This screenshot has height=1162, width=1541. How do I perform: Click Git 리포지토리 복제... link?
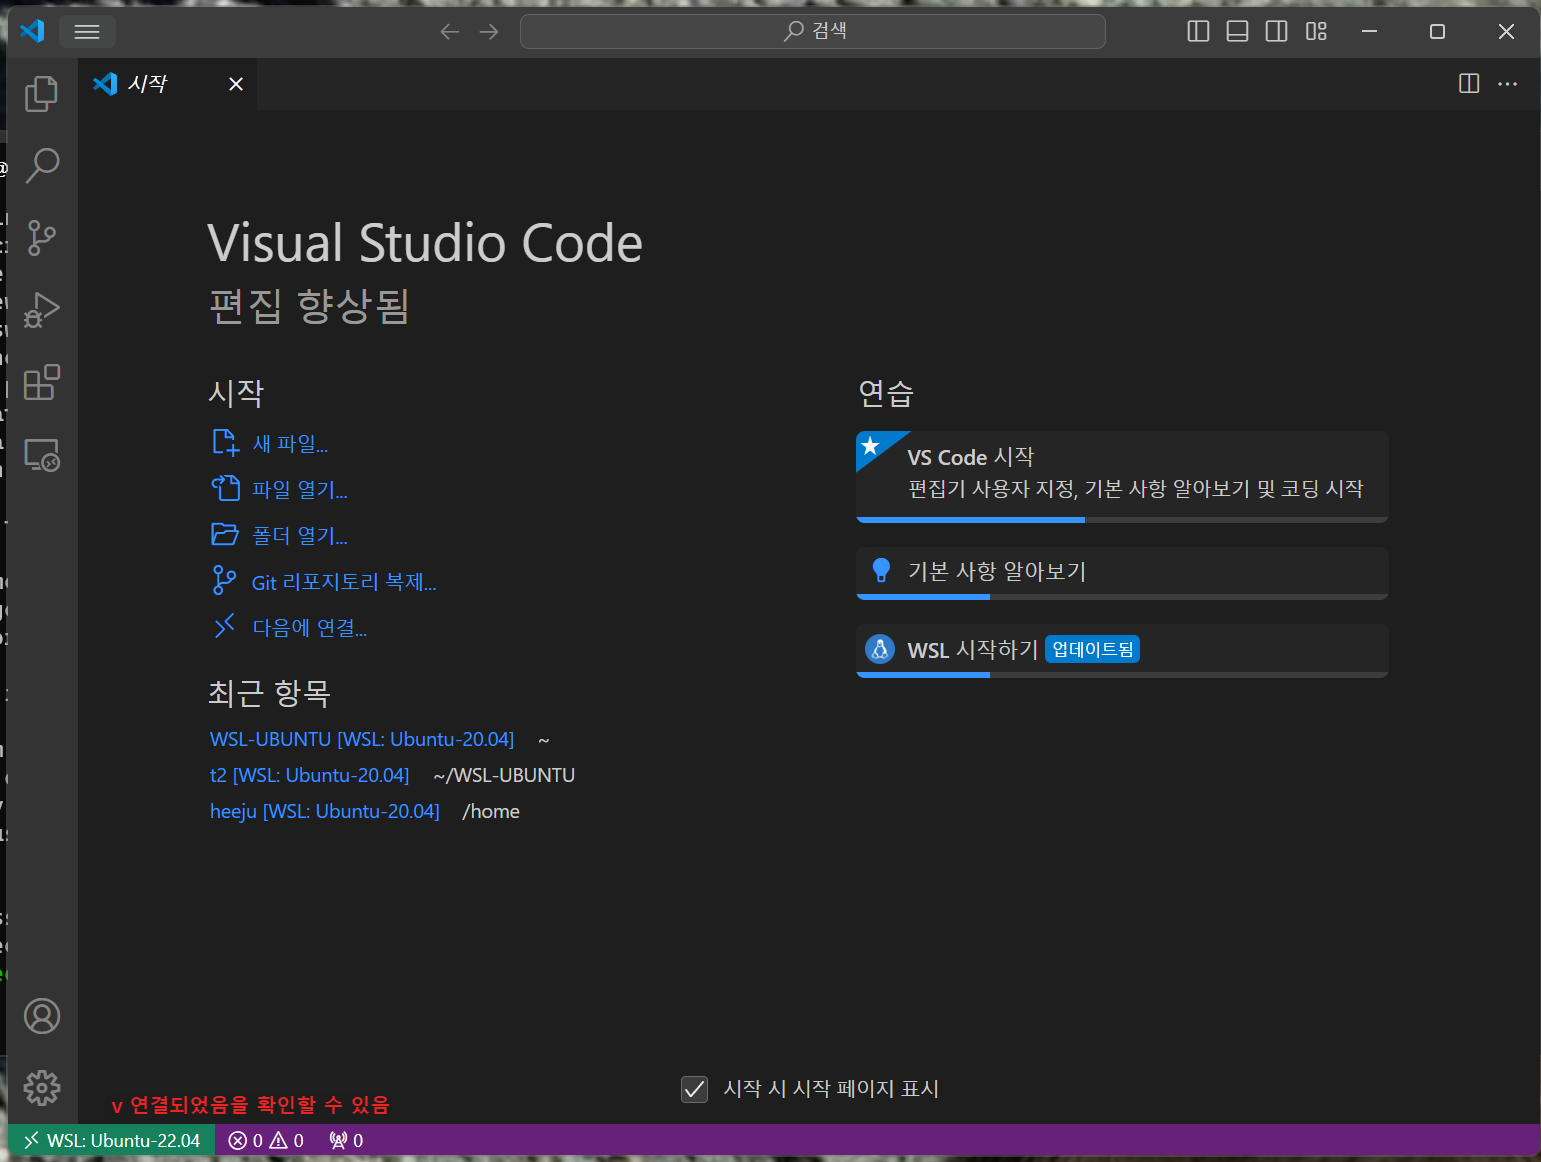click(344, 582)
